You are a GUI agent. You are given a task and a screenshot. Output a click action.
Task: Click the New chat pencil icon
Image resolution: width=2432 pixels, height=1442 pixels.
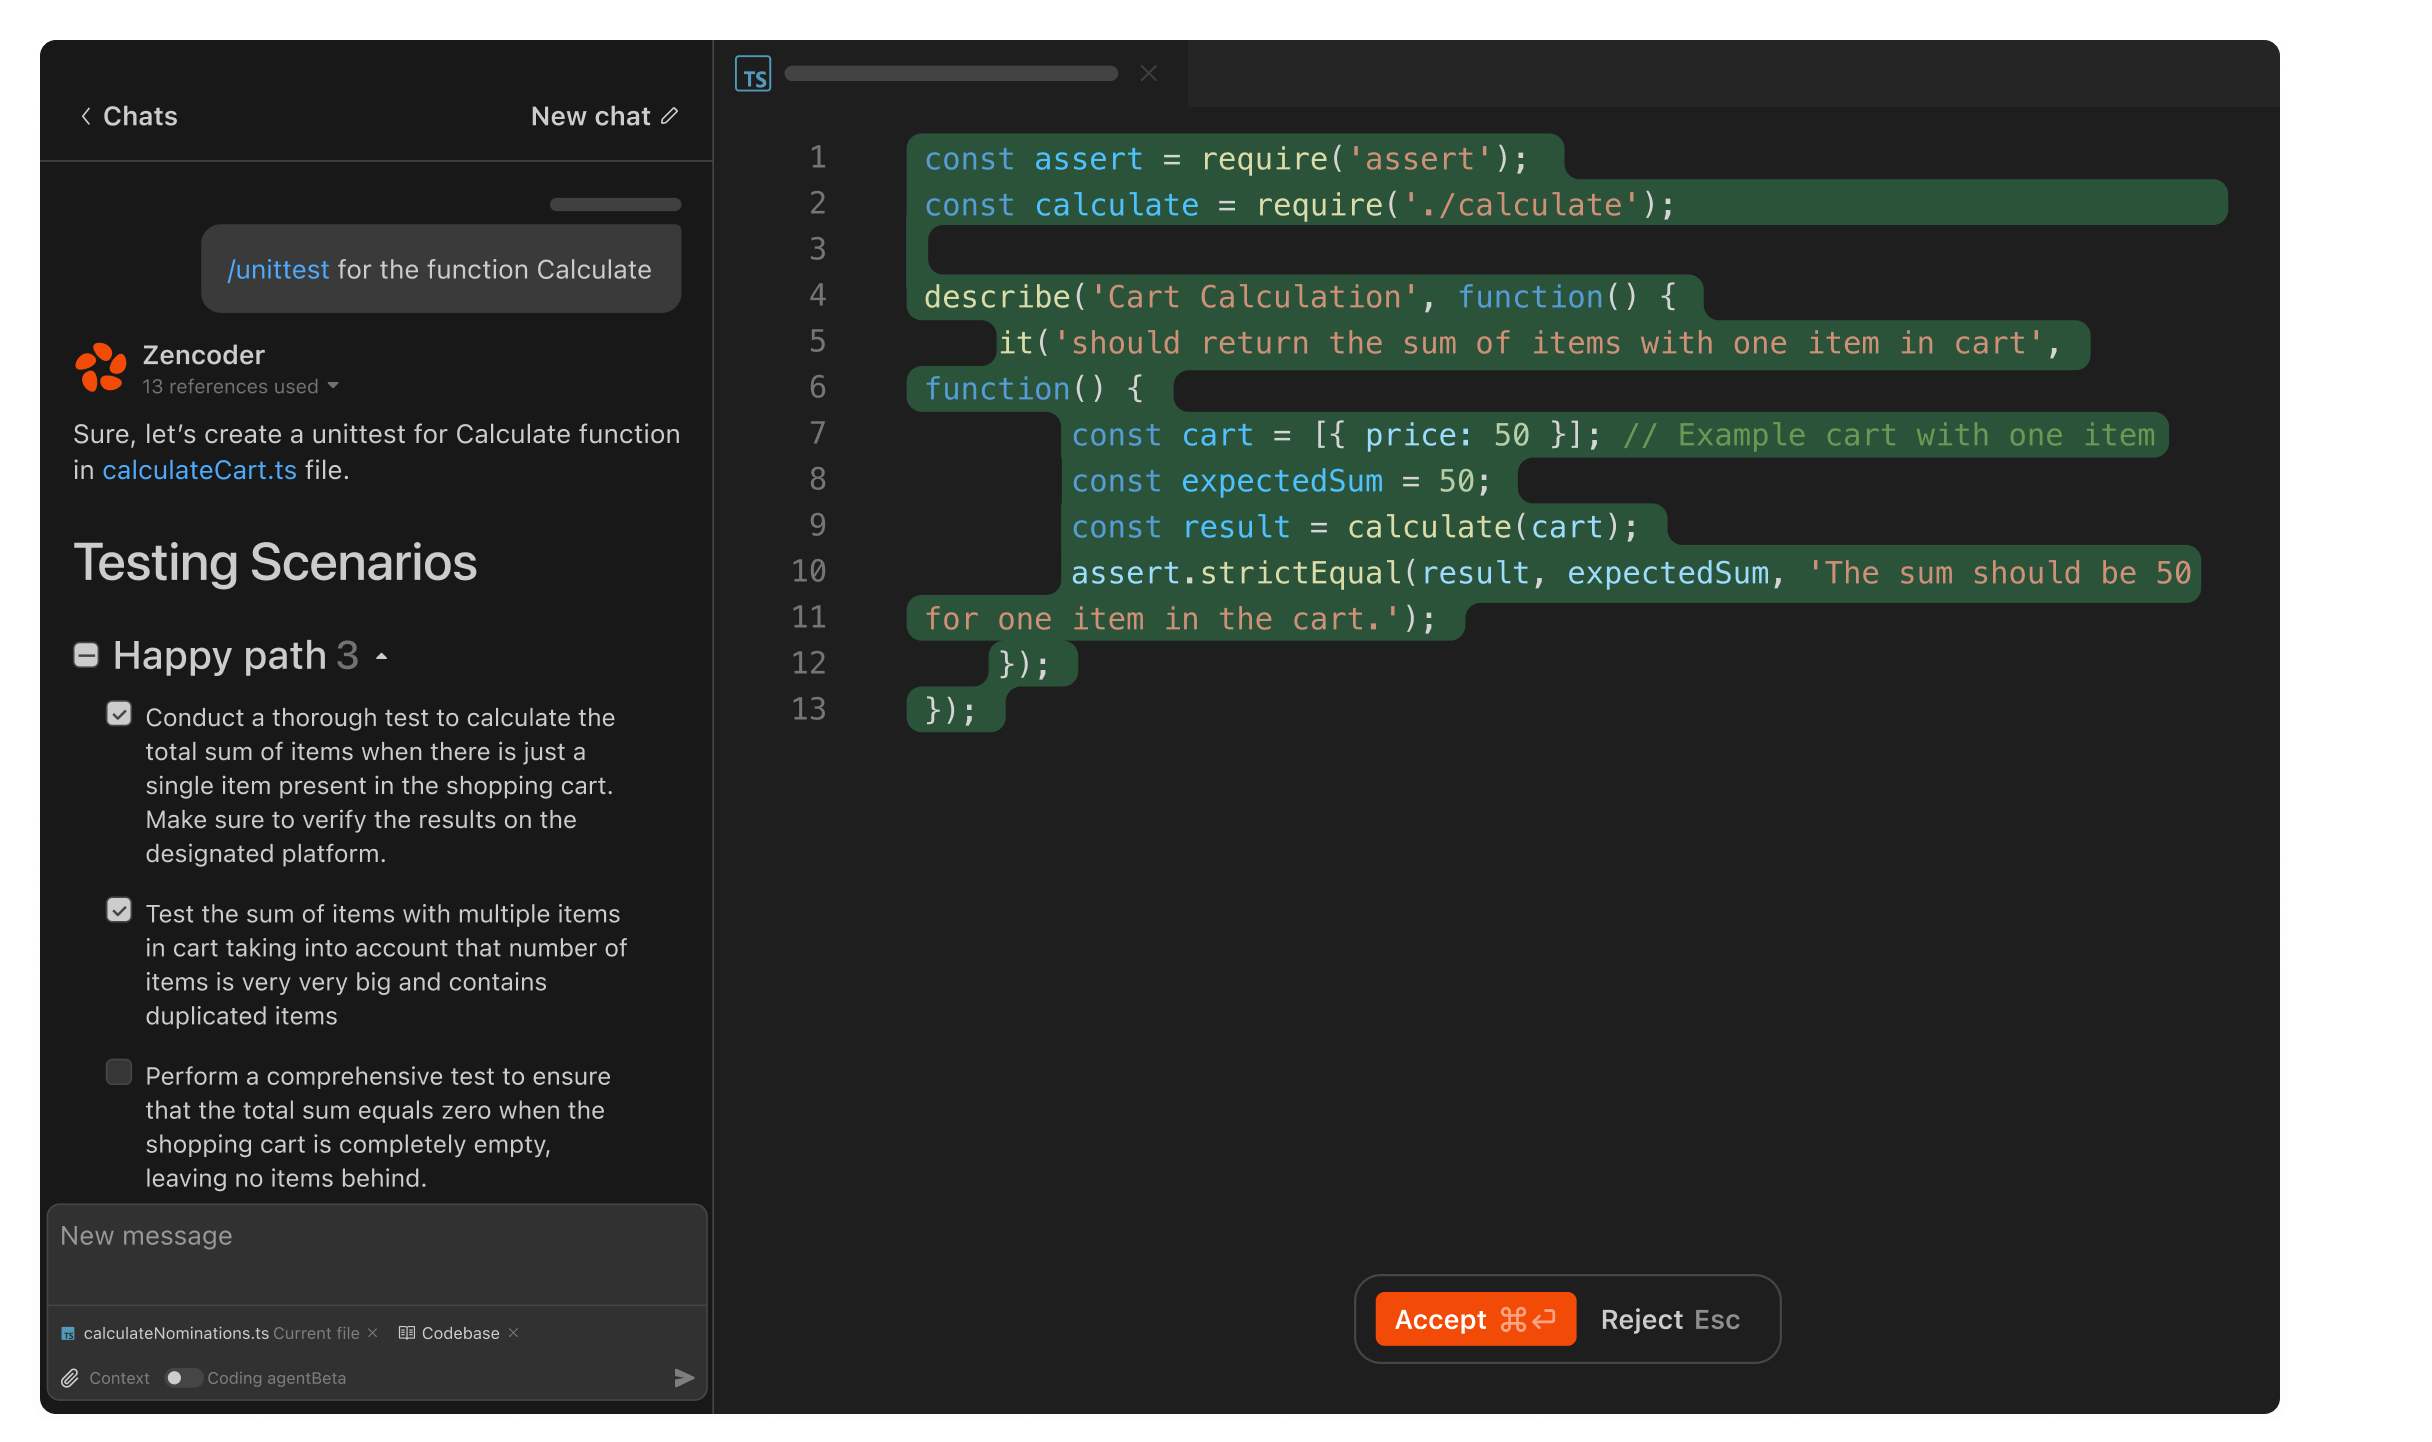pos(670,116)
